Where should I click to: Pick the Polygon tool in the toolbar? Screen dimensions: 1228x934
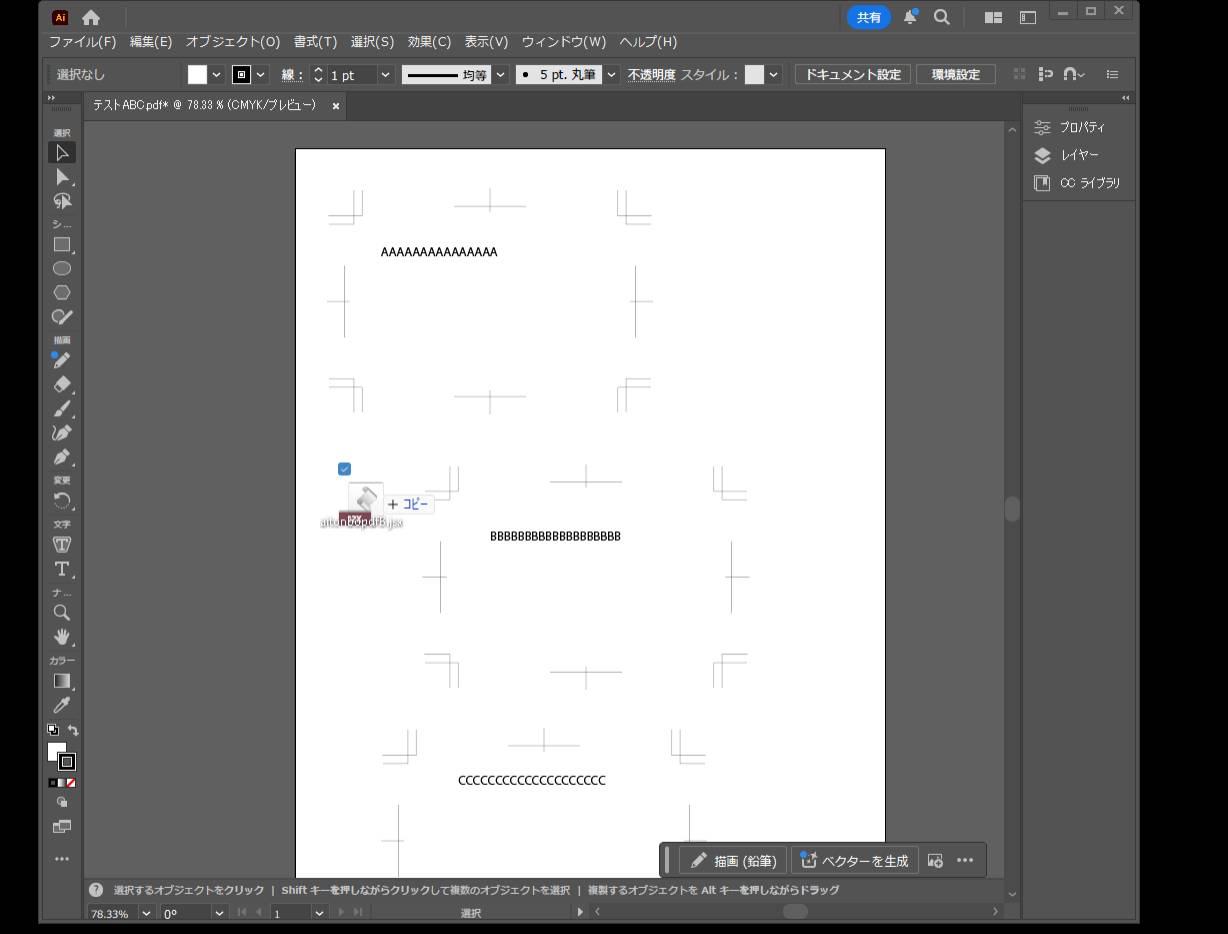coord(62,293)
